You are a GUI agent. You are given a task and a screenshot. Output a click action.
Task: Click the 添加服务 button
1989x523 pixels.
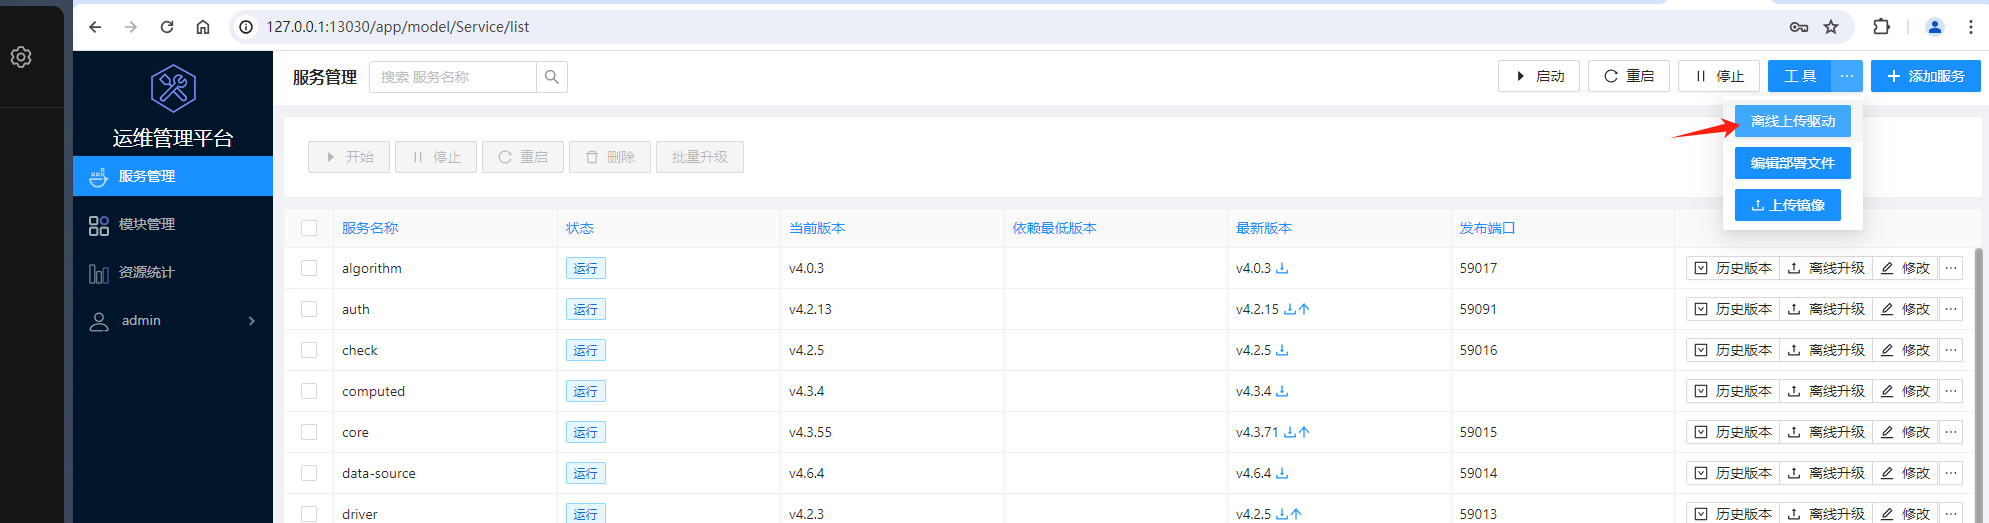click(1926, 76)
